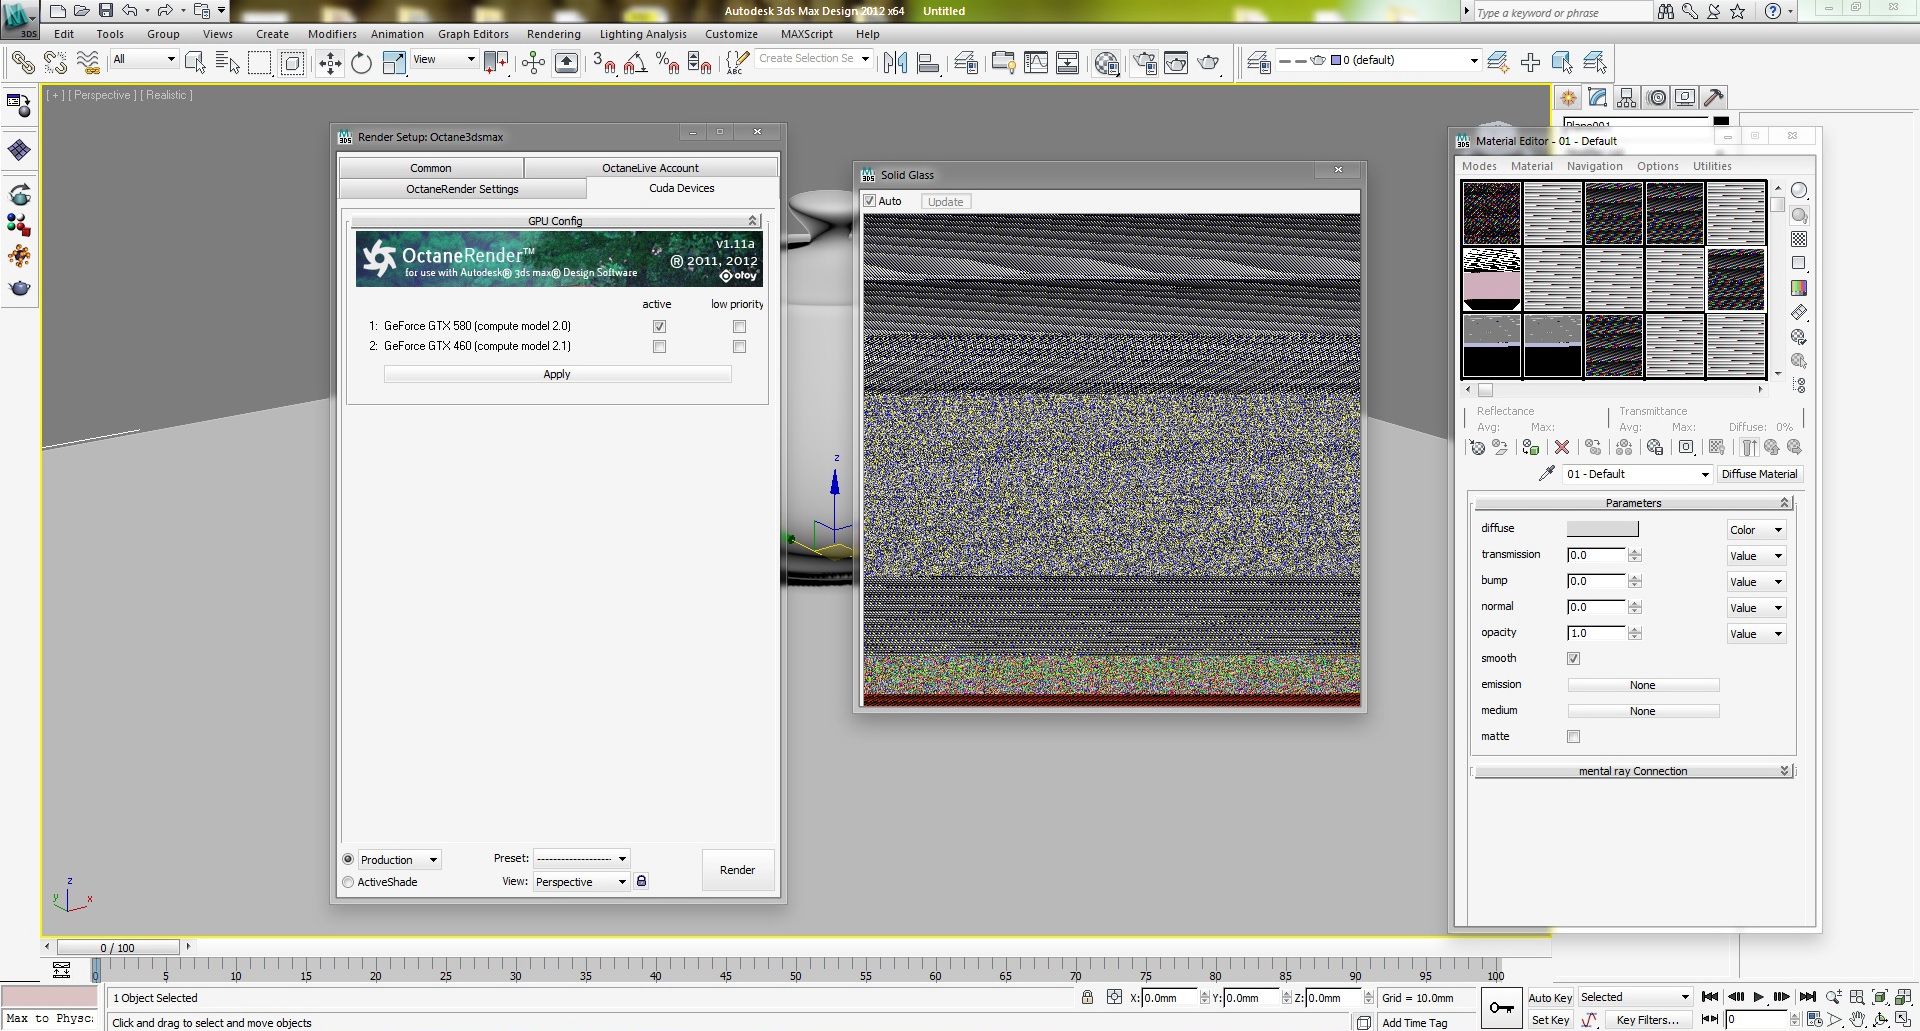The width and height of the screenshot is (1920, 1031).
Task: Activate the Select and Move tool
Action: tap(330, 63)
